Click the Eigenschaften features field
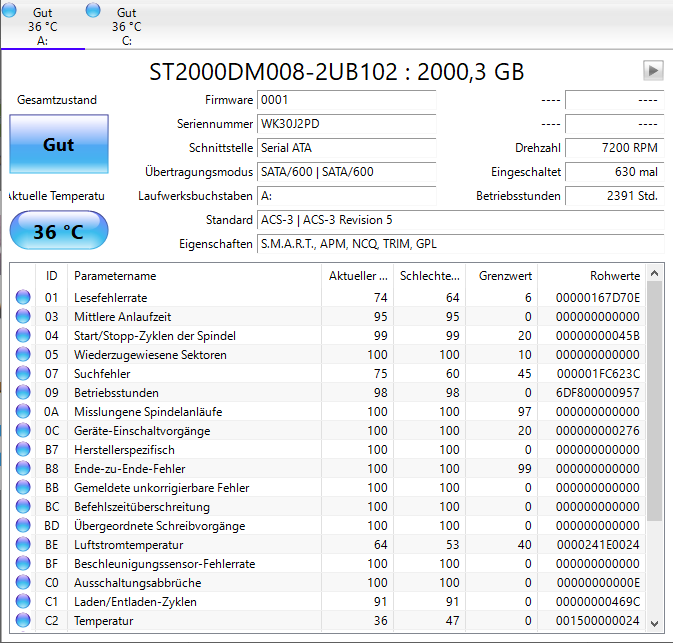 [x=461, y=244]
